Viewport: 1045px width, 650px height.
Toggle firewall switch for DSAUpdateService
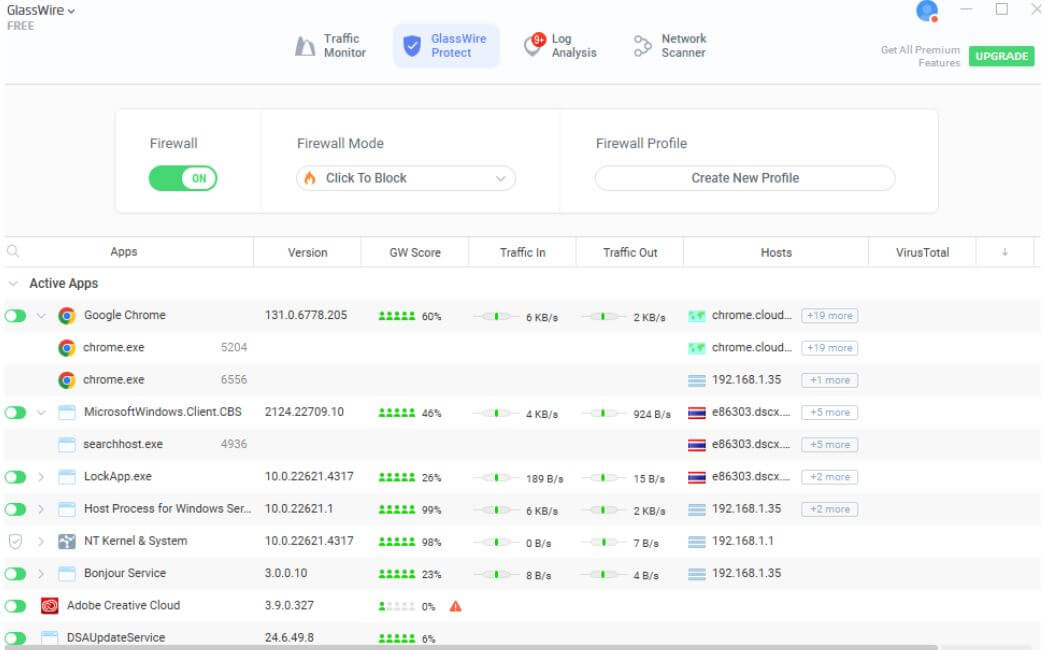[x=15, y=638]
